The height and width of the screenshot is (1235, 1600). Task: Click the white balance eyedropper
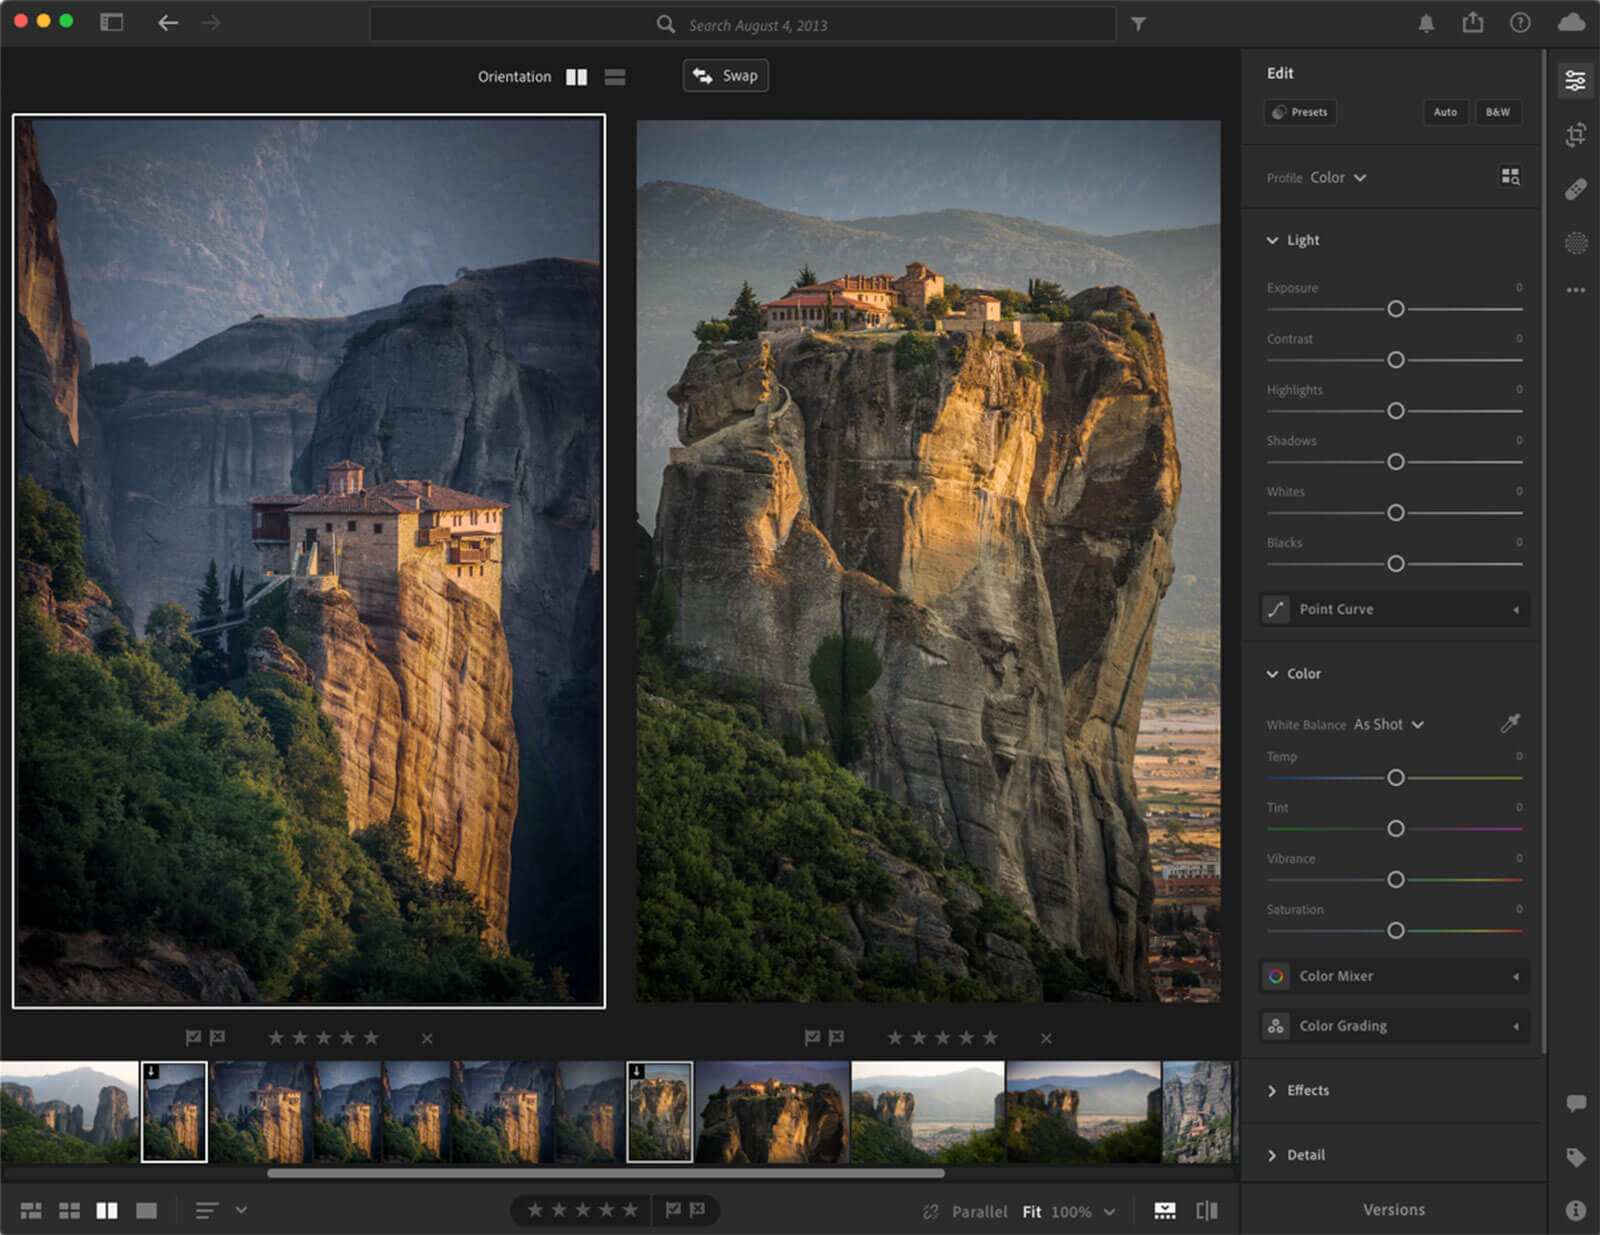coord(1510,723)
